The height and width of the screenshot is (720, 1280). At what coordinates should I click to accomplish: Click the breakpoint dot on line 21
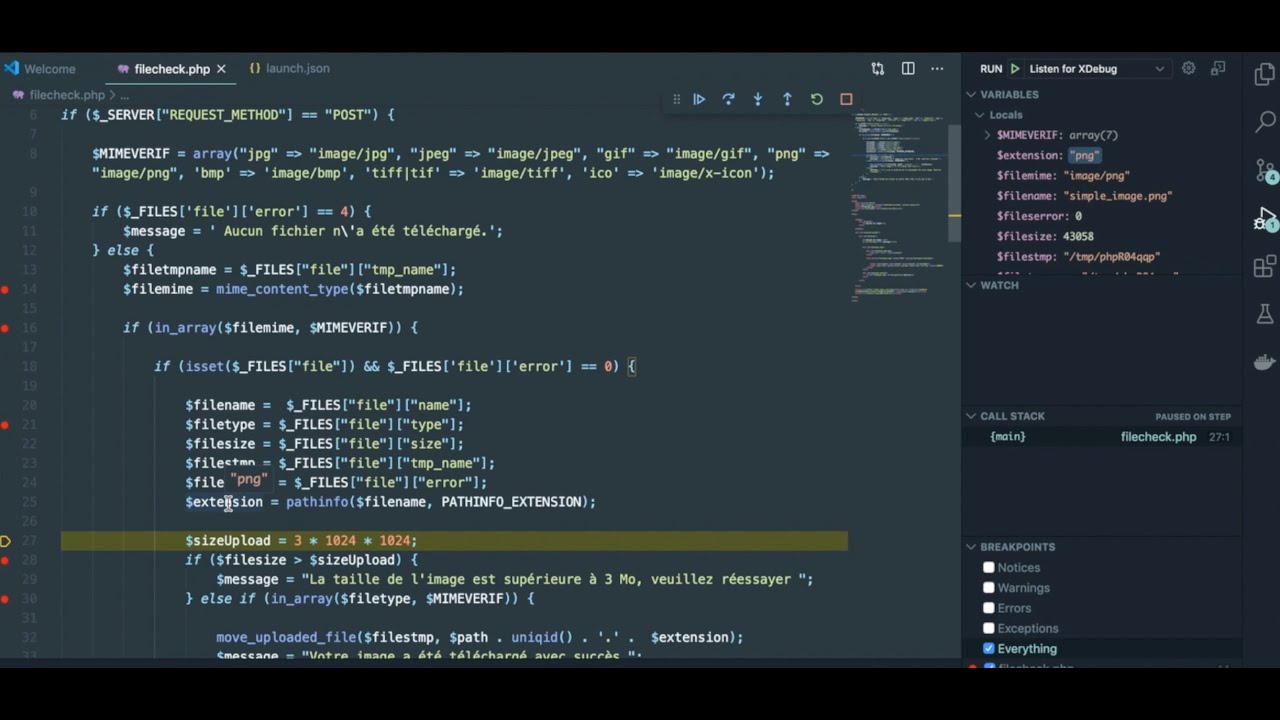(5, 424)
